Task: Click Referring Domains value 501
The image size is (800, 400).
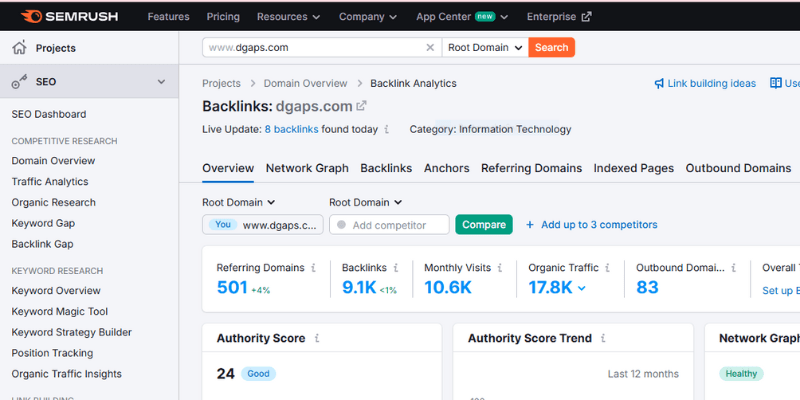Action: (x=232, y=288)
